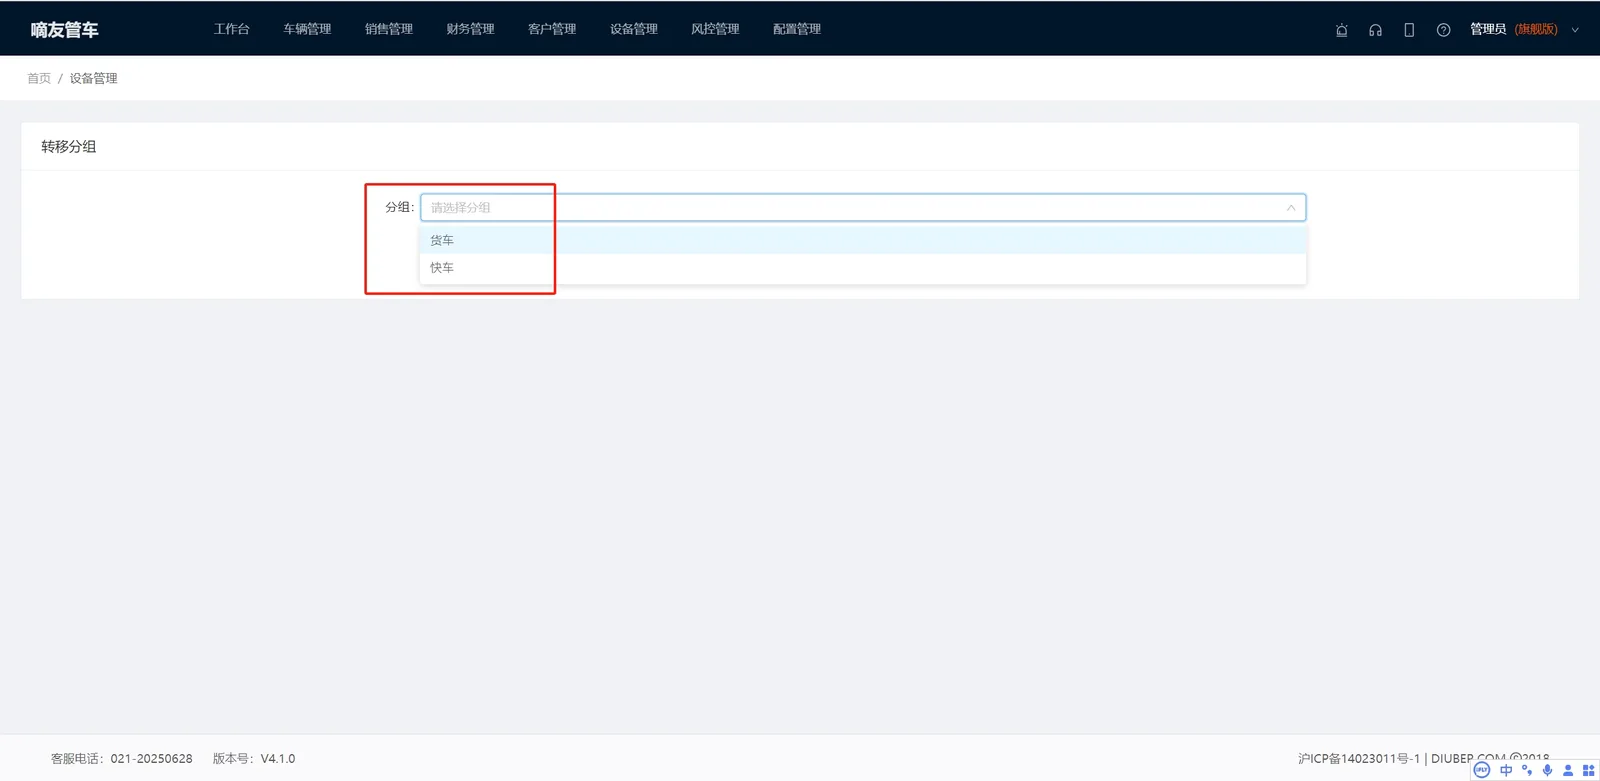Open the 风控管理 menu
Viewport: 1600px width, 781px height.
point(715,29)
